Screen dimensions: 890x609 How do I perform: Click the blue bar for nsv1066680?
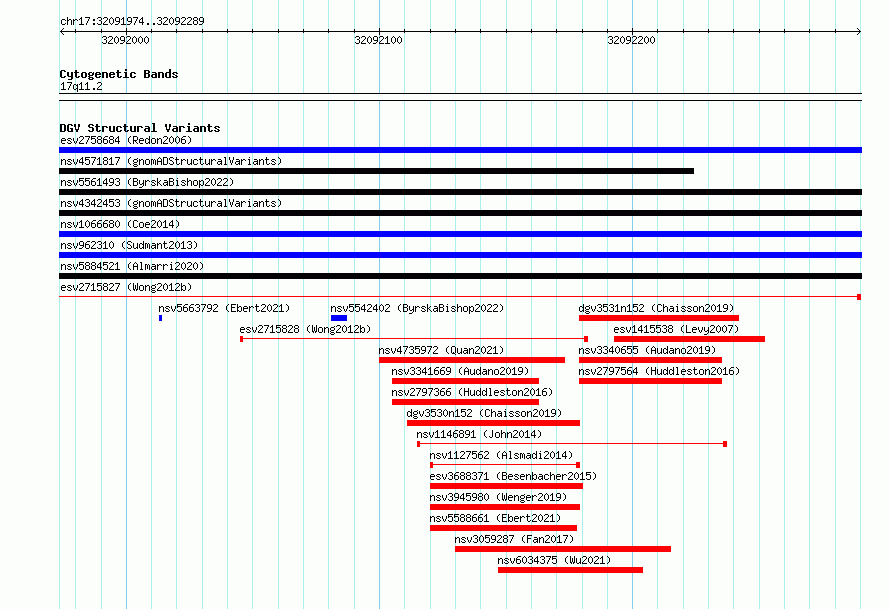point(460,234)
